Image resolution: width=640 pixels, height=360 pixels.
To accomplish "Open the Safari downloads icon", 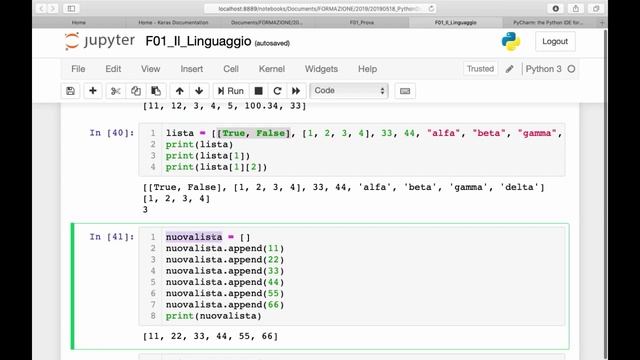I will (x=556, y=8).
